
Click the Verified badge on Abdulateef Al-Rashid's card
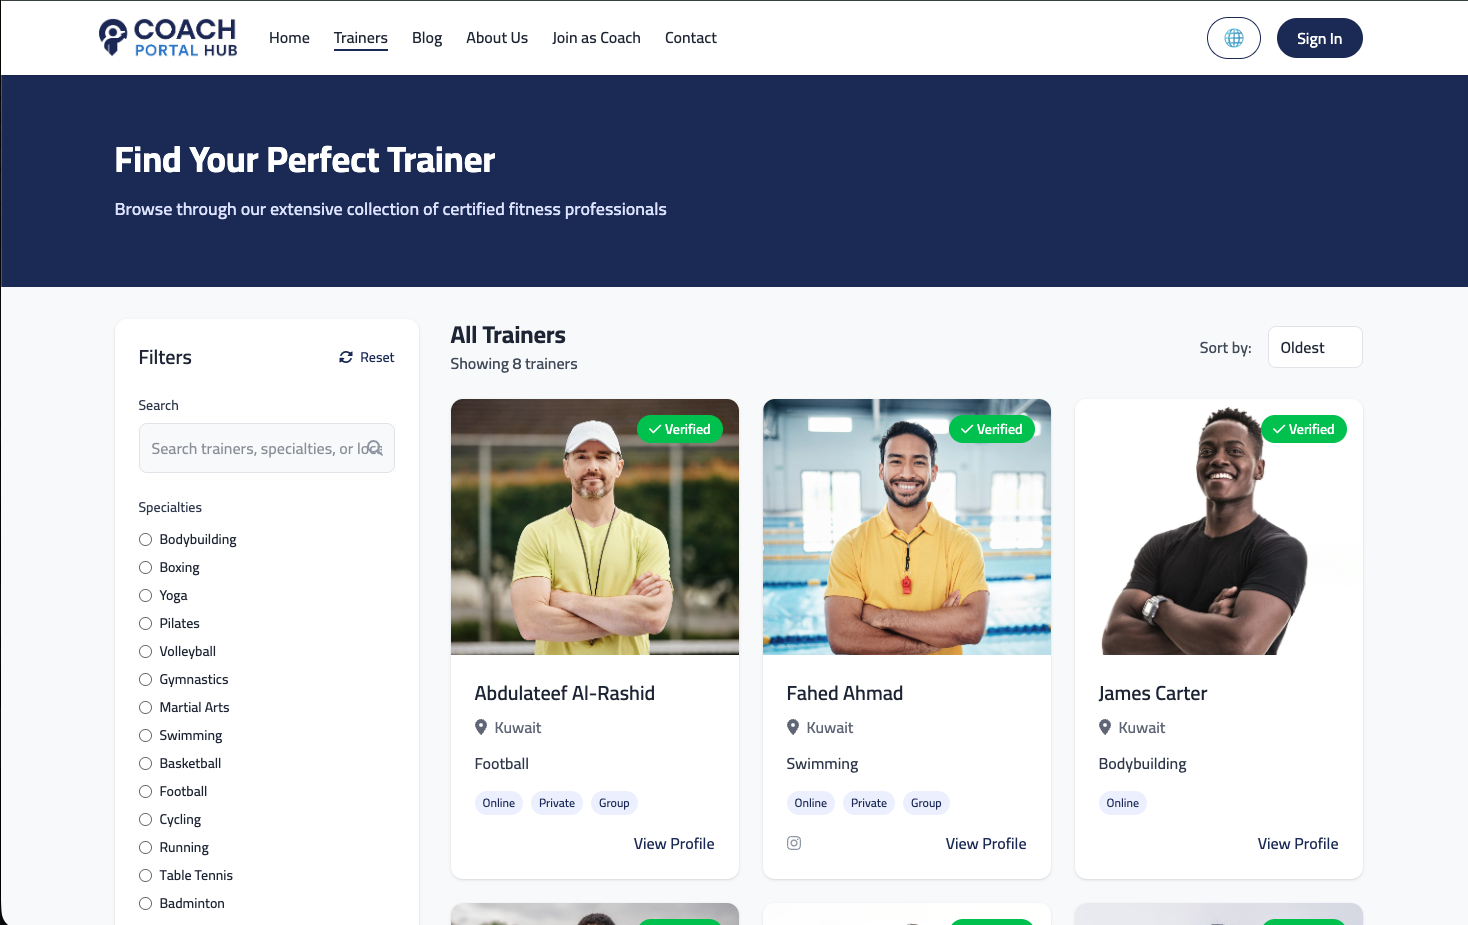(x=680, y=428)
